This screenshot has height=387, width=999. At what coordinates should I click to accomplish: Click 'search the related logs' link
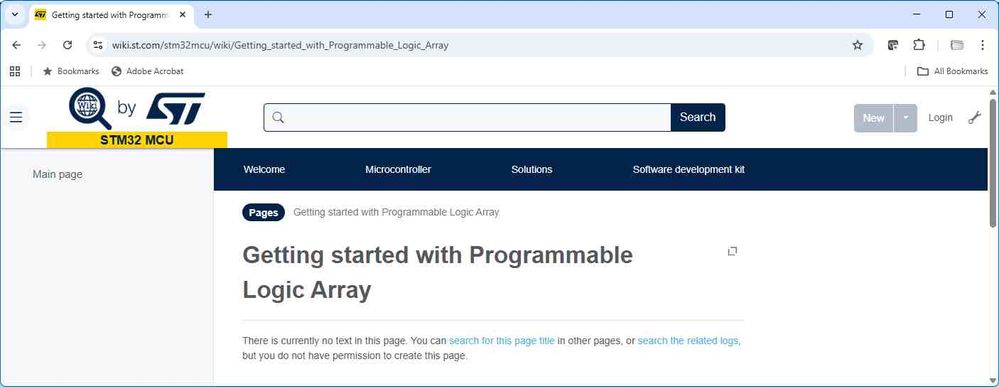pos(688,340)
